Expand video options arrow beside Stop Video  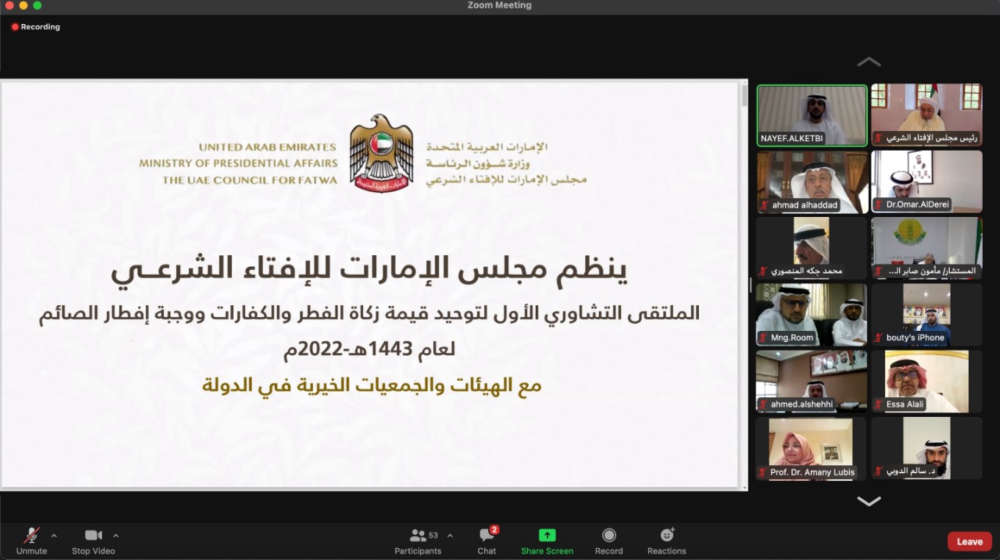click(x=115, y=536)
